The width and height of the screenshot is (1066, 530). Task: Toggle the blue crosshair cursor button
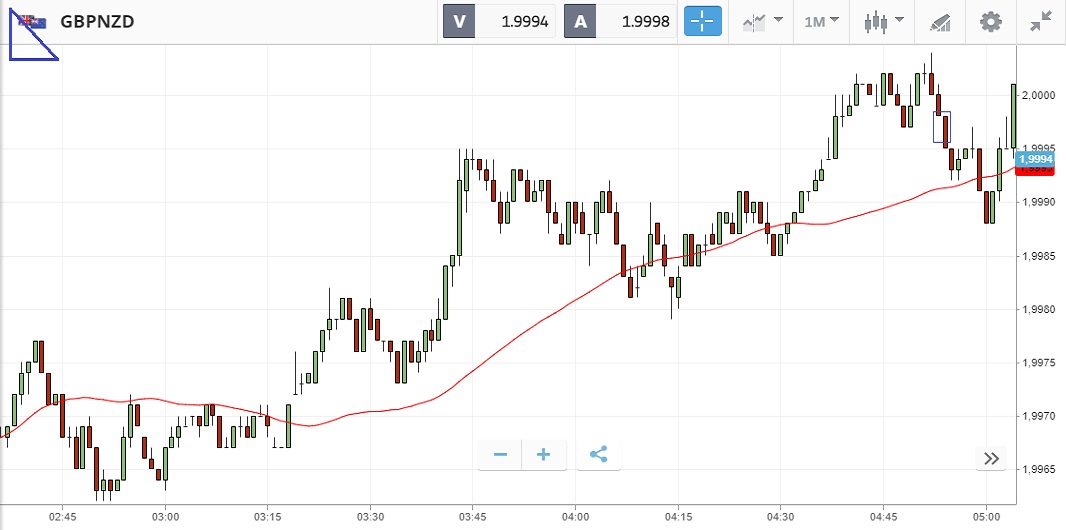pos(702,21)
